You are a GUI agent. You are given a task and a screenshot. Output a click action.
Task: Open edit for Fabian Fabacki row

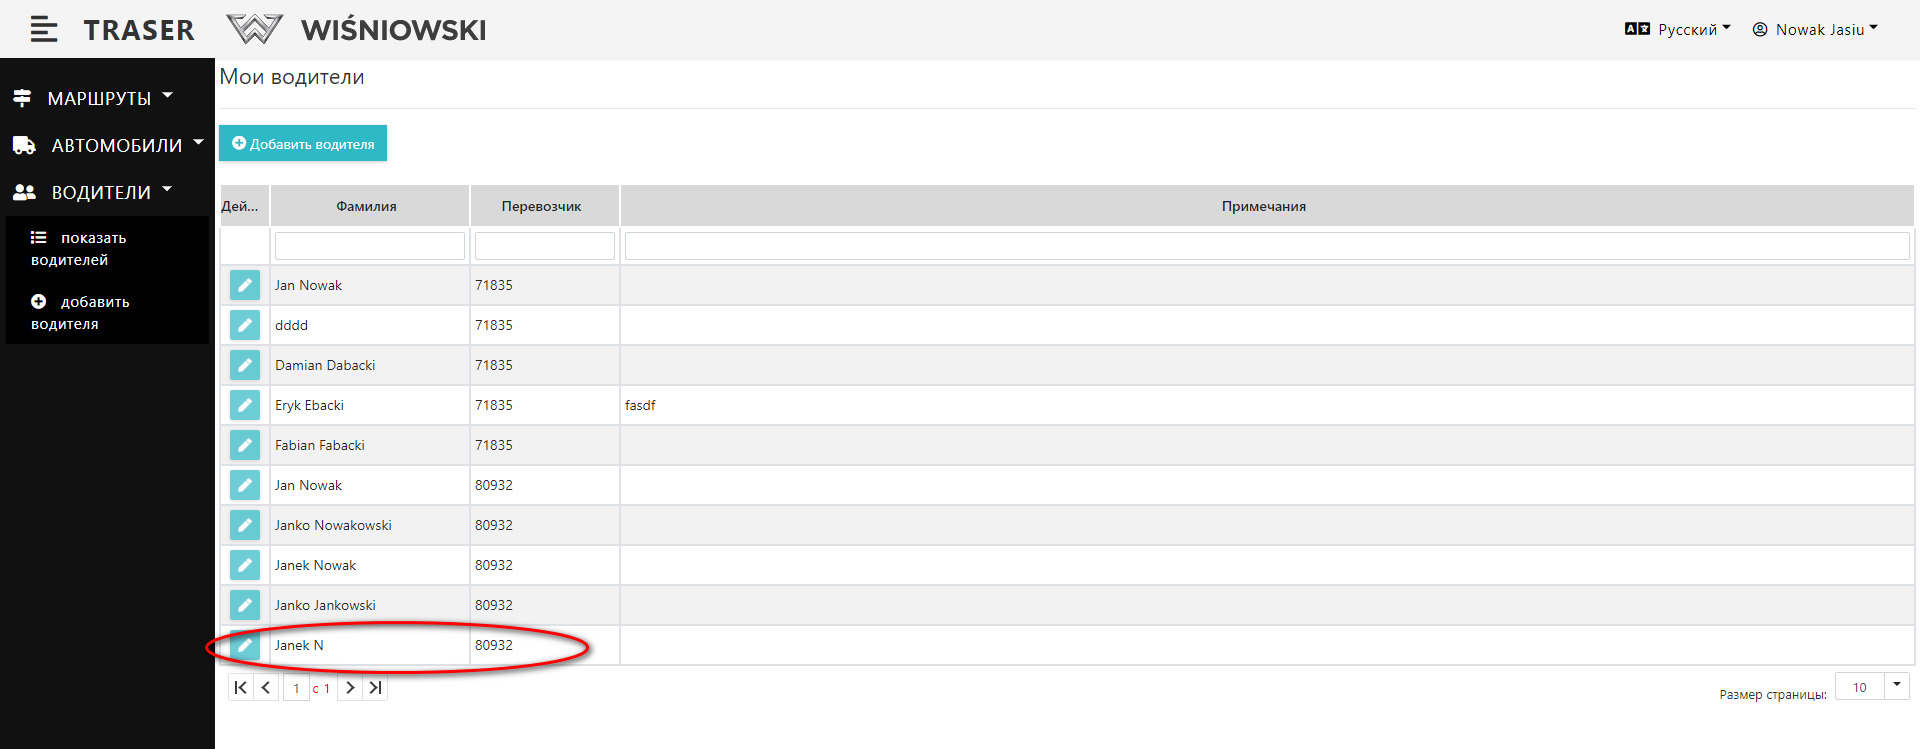click(x=245, y=445)
